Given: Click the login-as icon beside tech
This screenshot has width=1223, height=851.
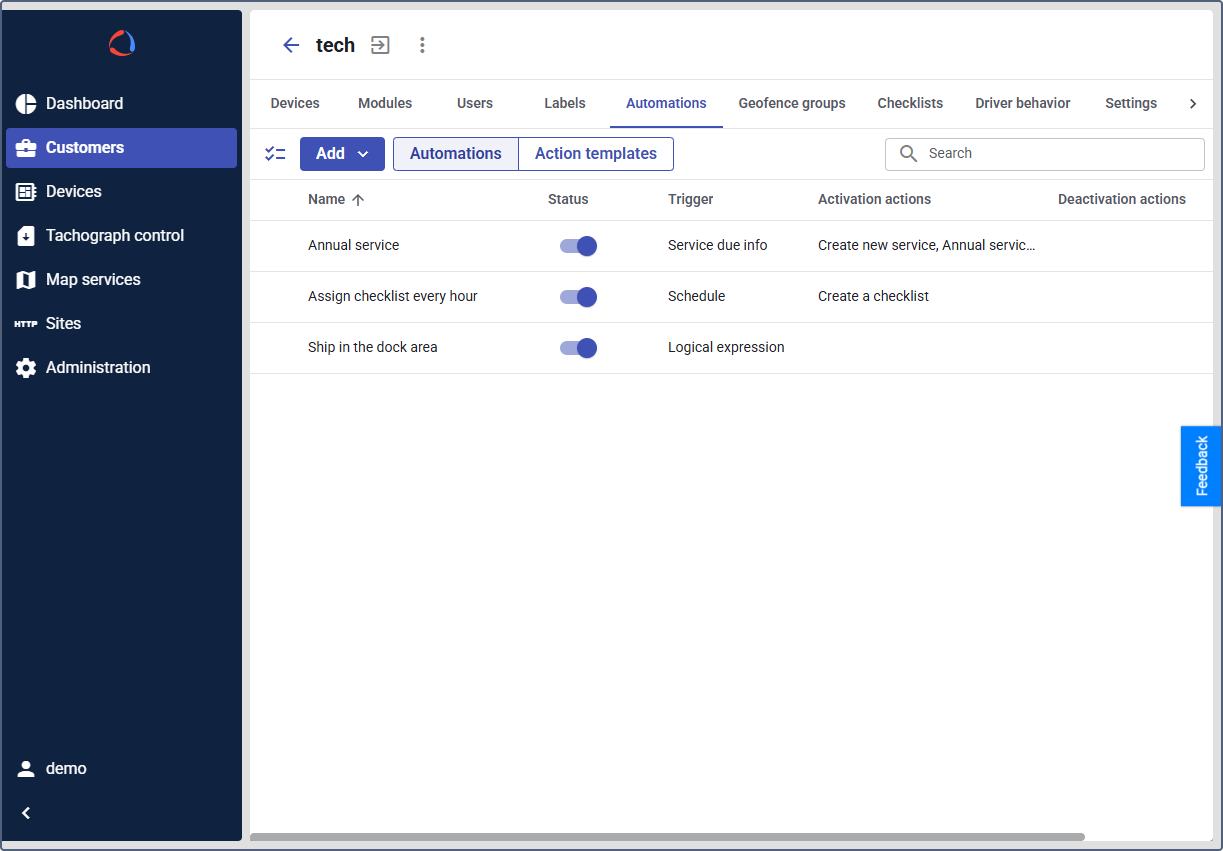Looking at the screenshot, I should (380, 45).
